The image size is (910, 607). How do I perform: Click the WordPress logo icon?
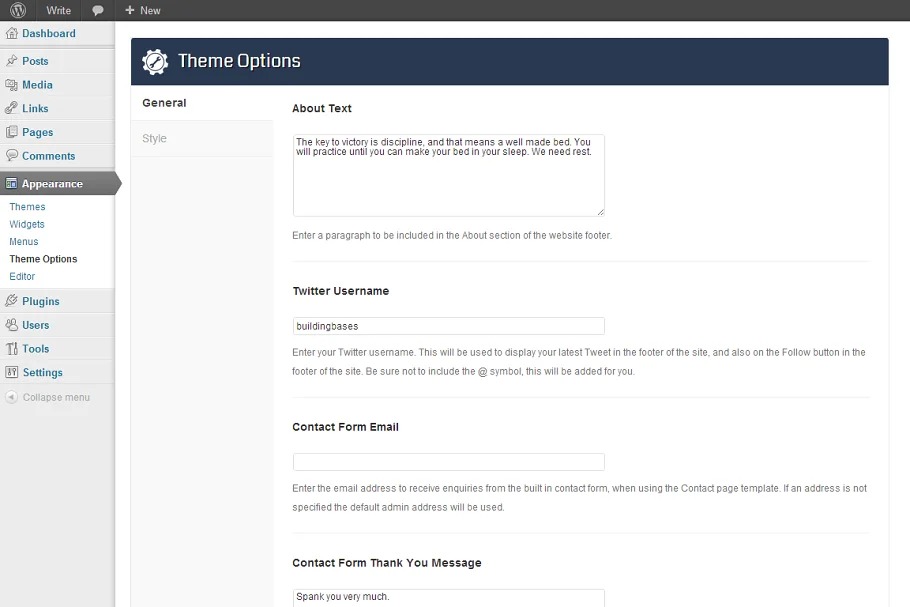point(18,10)
